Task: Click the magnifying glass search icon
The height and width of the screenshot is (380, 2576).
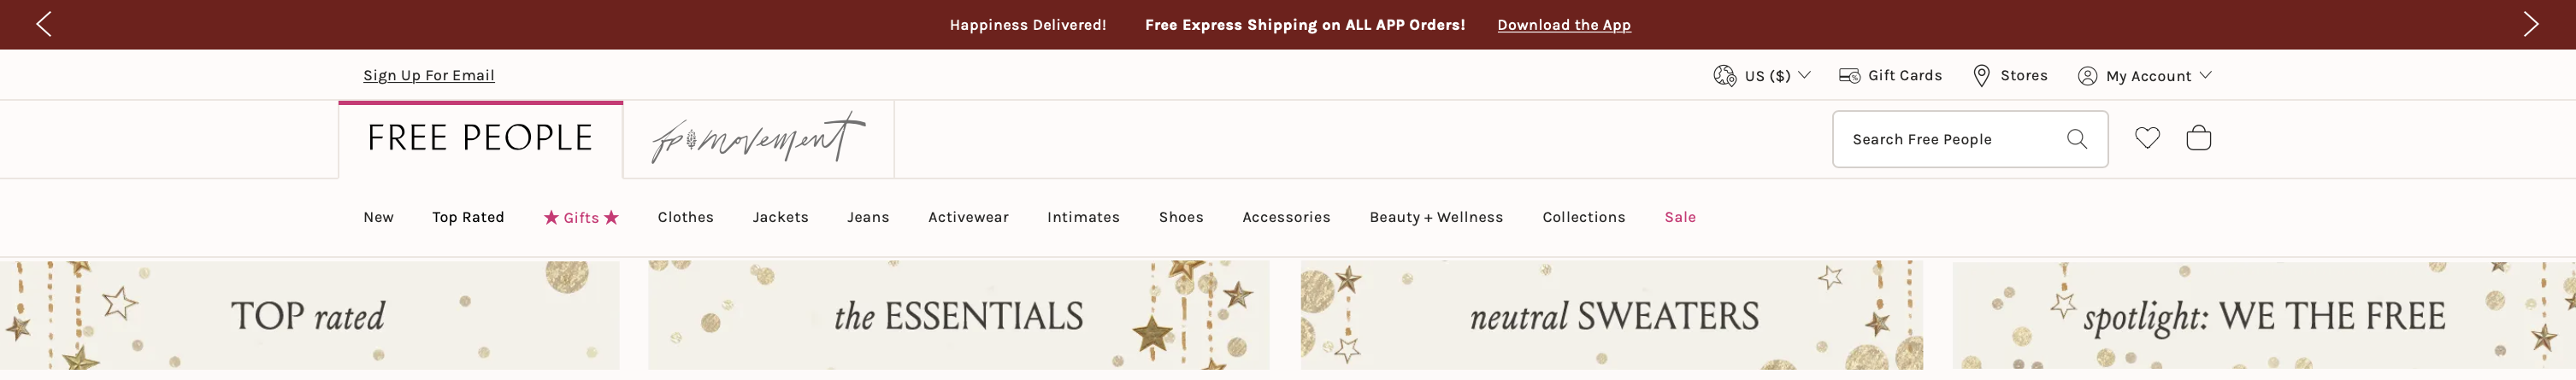Action: click(x=2076, y=139)
